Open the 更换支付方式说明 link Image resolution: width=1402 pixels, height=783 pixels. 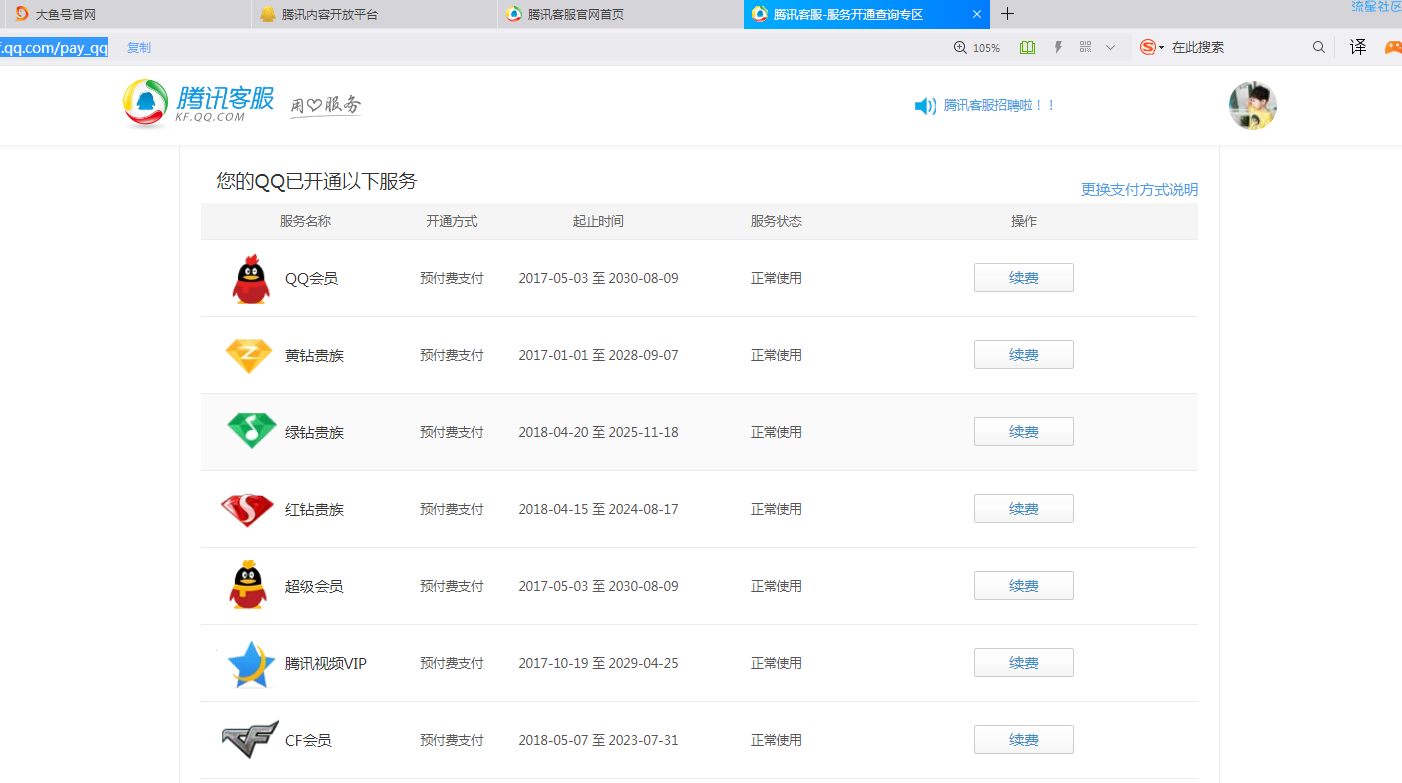pyautogui.click(x=1139, y=189)
